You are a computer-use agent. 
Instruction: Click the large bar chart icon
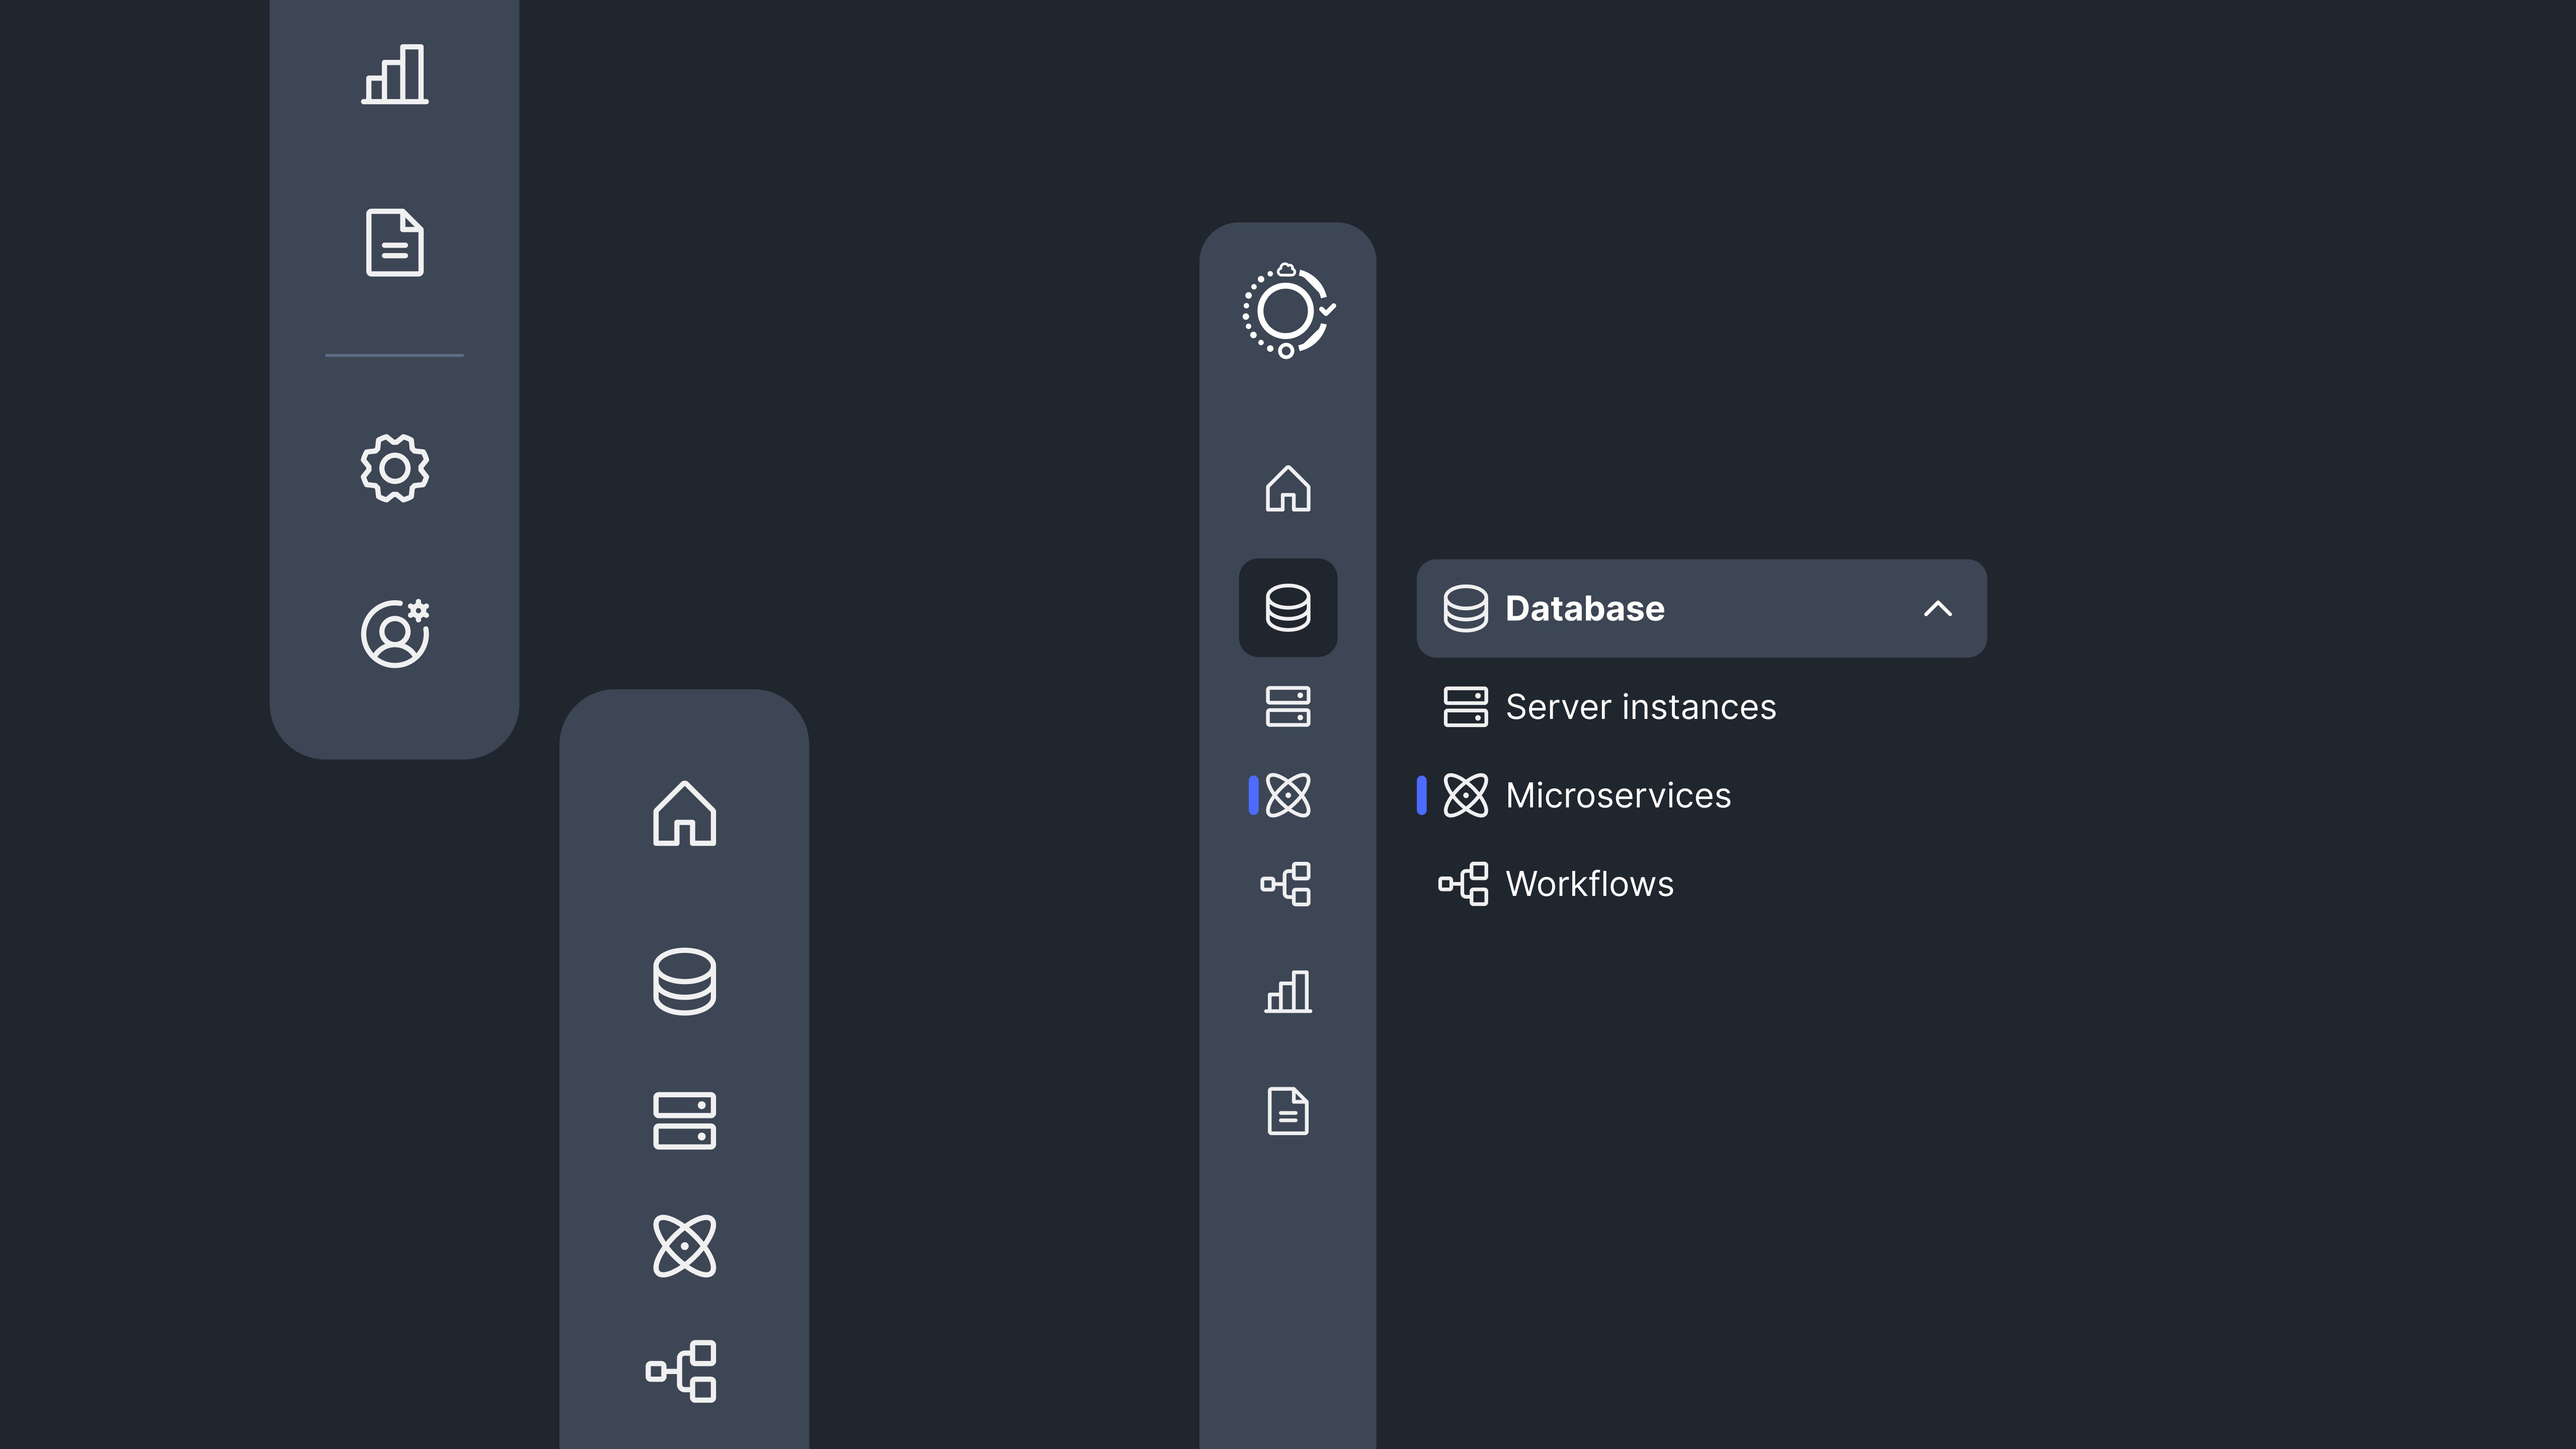pos(394,75)
